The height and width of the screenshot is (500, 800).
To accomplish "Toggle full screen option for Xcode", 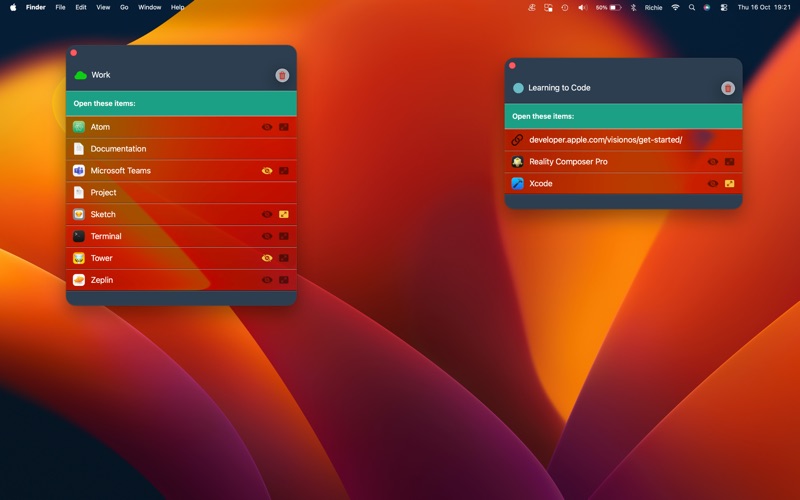I will 730,184.
